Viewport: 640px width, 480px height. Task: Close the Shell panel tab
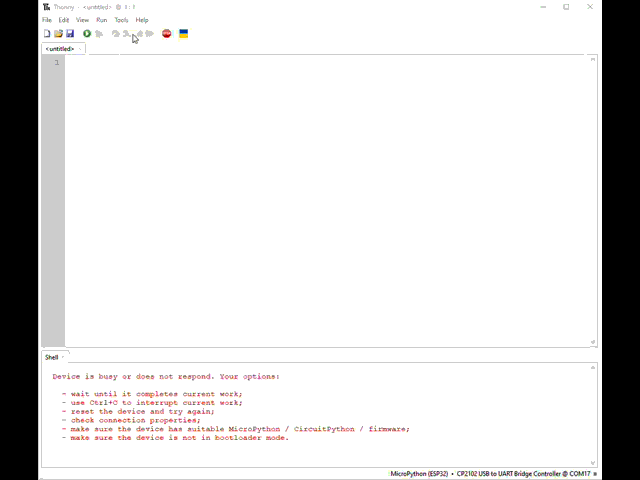point(63,357)
